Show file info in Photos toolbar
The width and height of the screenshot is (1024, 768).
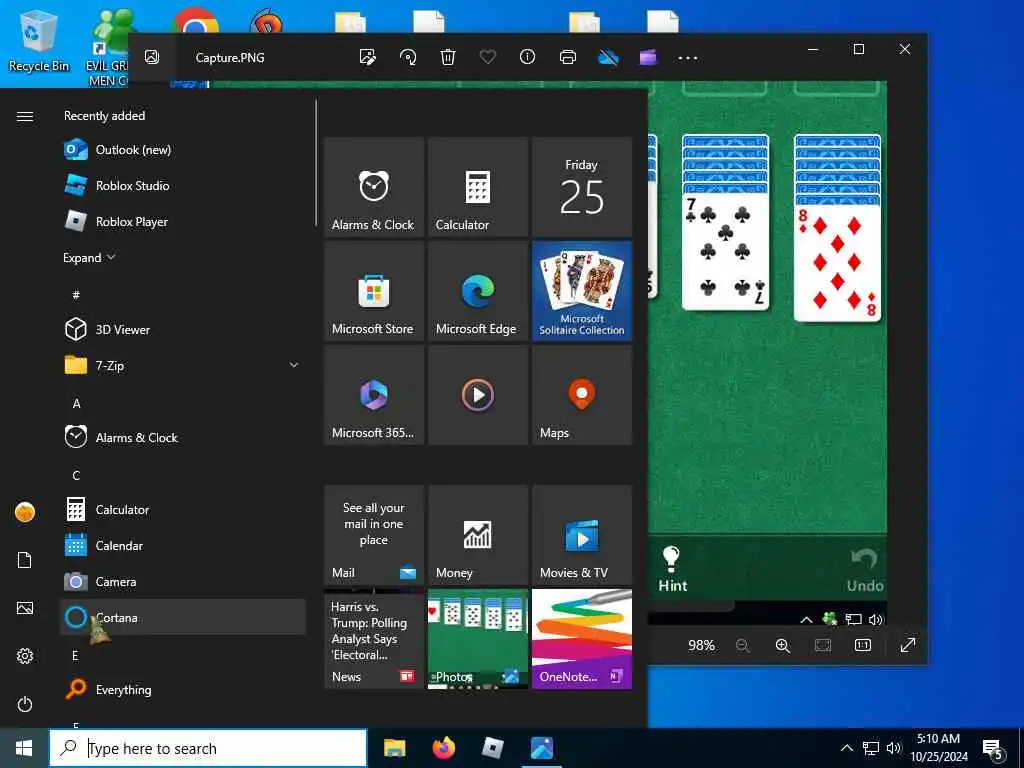tap(527, 57)
